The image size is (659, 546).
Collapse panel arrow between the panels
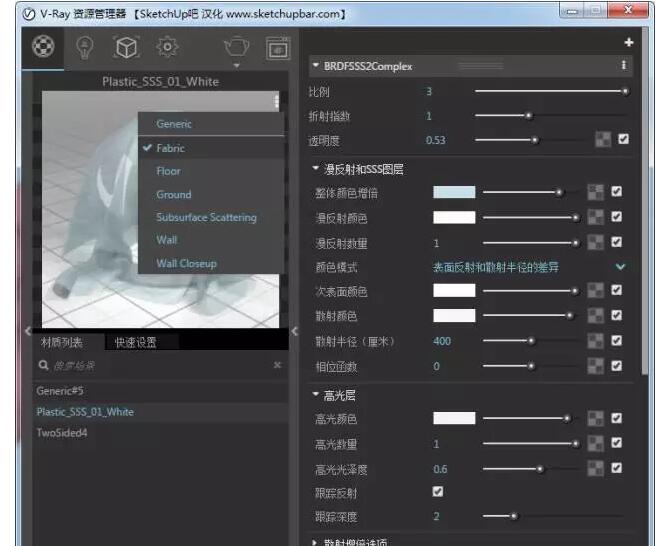pyautogui.click(x=295, y=331)
